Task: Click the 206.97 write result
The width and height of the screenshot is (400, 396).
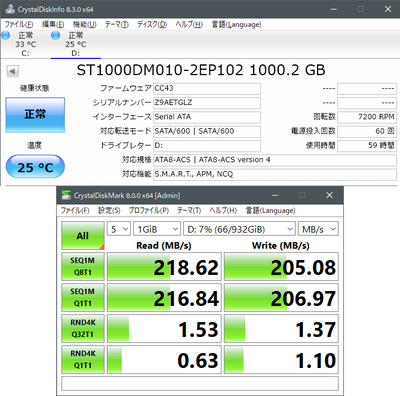Action: [281, 297]
